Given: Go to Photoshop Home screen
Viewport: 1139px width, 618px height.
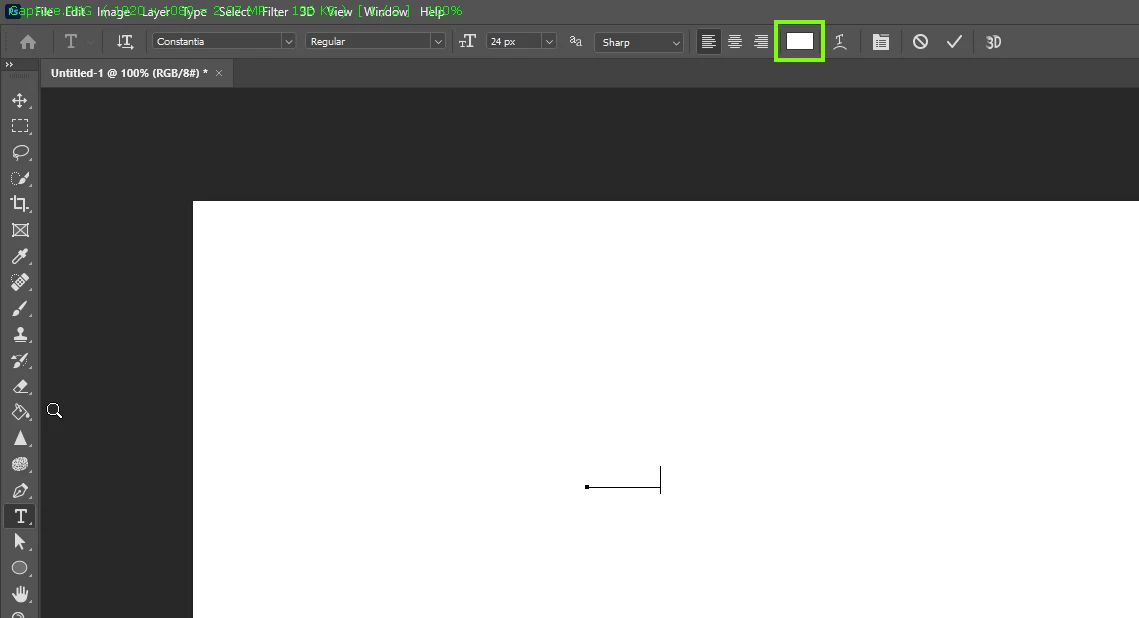Looking at the screenshot, I should pyautogui.click(x=28, y=42).
